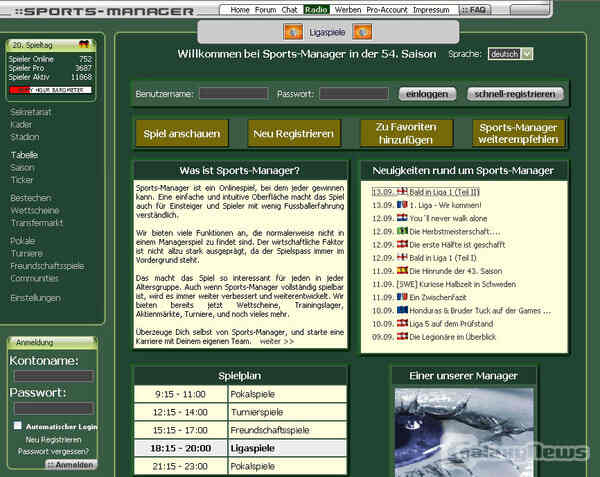The width and height of the screenshot is (600, 477).
Task: Open Pro-Account in the top navigation
Action: pyautogui.click(x=386, y=9)
